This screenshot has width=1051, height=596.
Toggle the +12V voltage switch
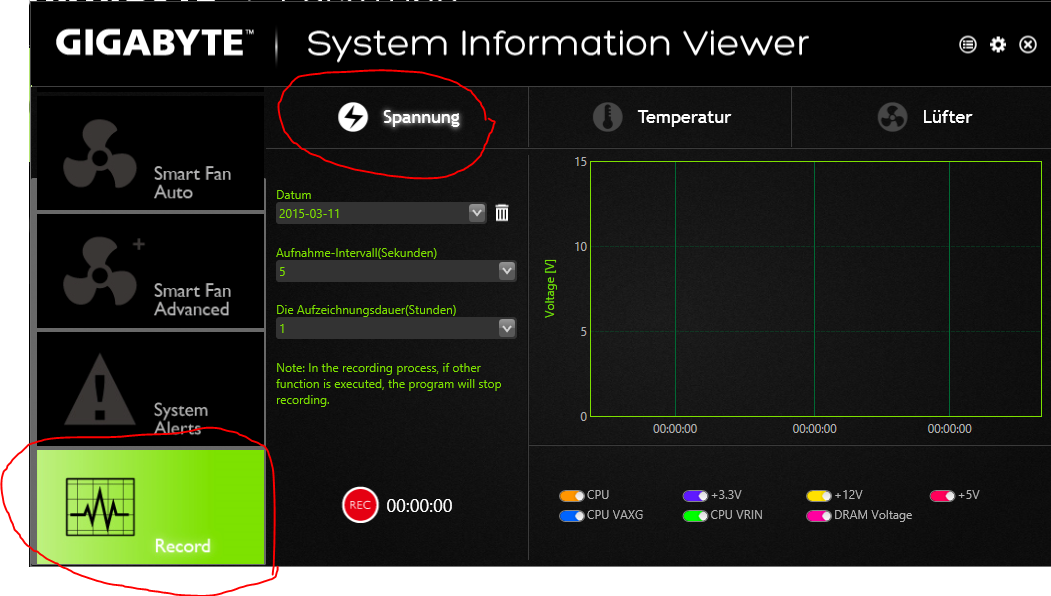pos(818,495)
